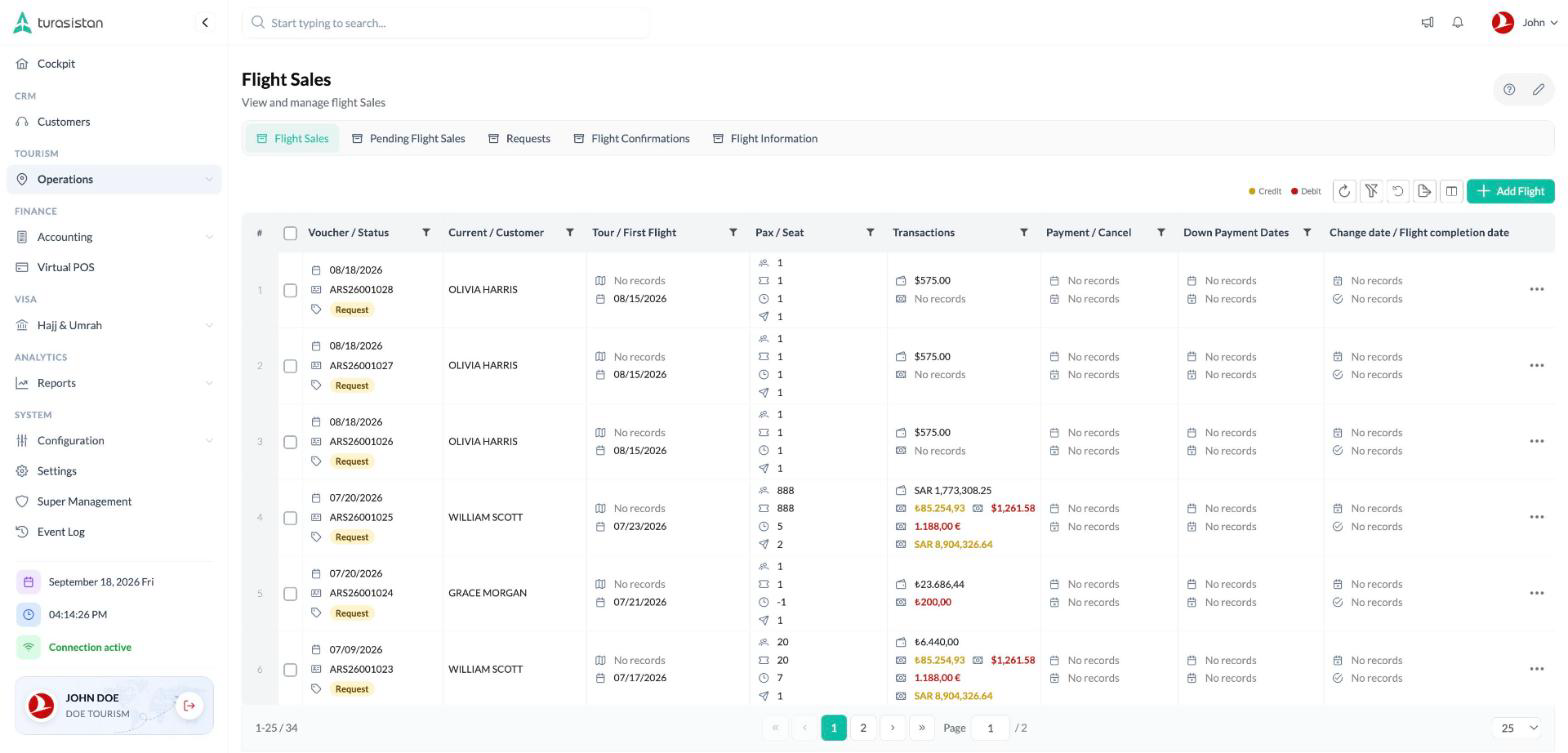The height and width of the screenshot is (753, 1568).
Task: Toggle the select-all header checkbox
Action: pos(290,233)
